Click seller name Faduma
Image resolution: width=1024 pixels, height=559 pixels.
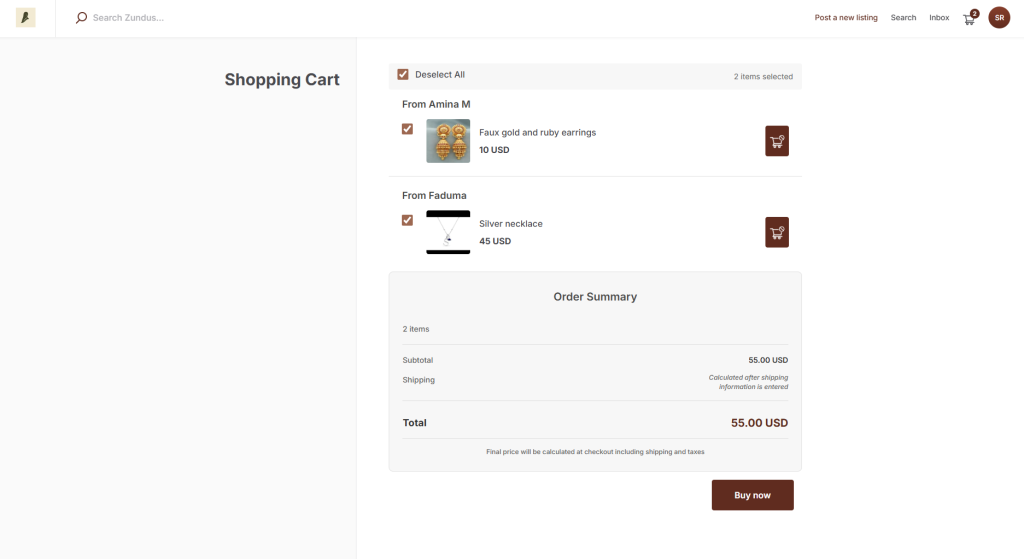(448, 196)
